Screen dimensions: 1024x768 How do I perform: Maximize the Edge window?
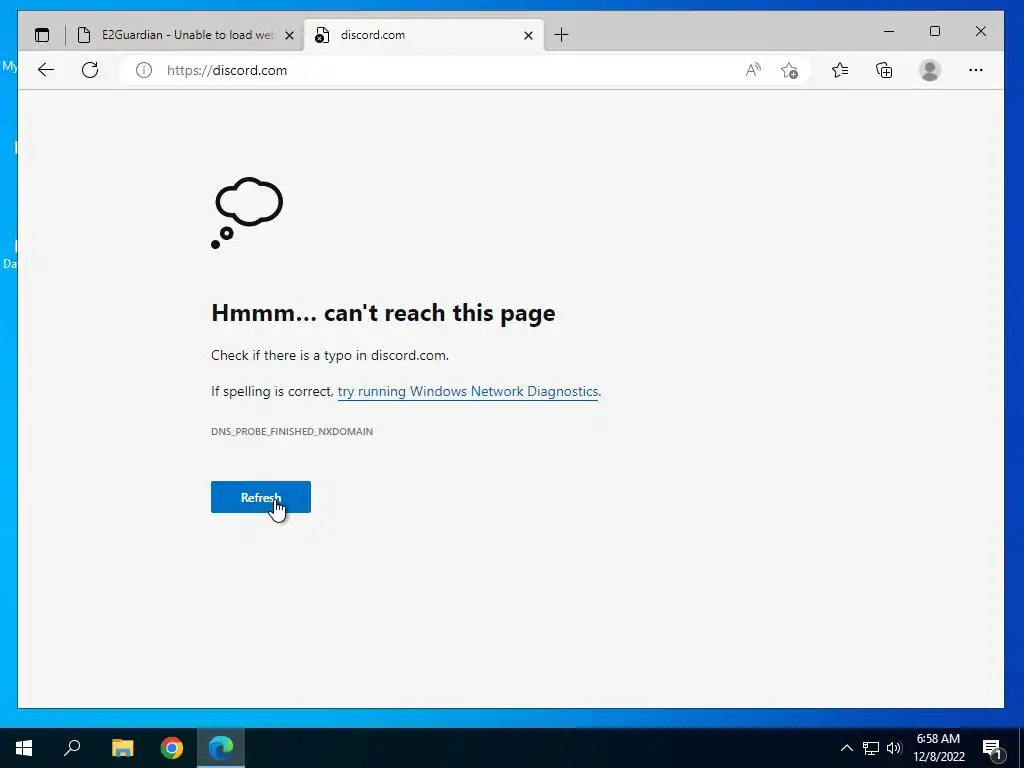935,31
